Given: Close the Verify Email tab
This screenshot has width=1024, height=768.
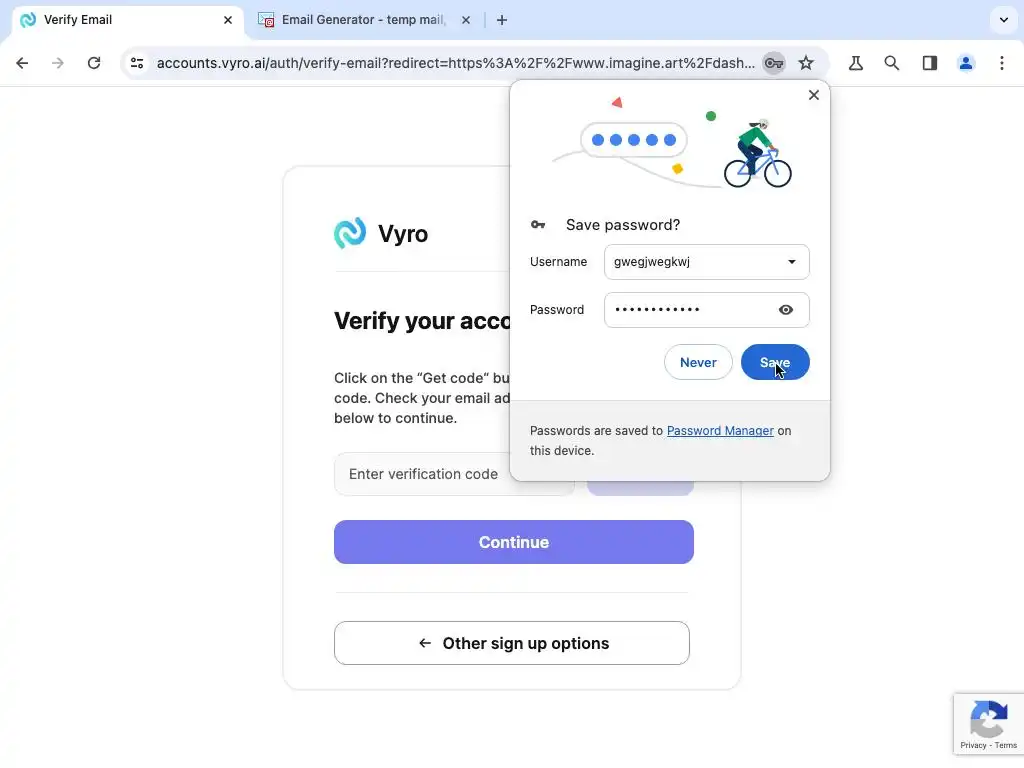Looking at the screenshot, I should (228, 20).
